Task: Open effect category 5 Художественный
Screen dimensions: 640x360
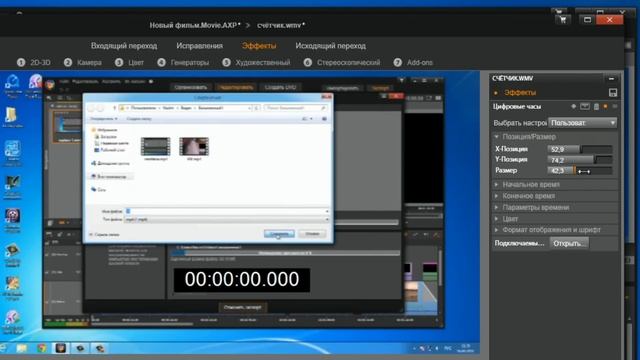Action: pyautogui.click(x=256, y=62)
